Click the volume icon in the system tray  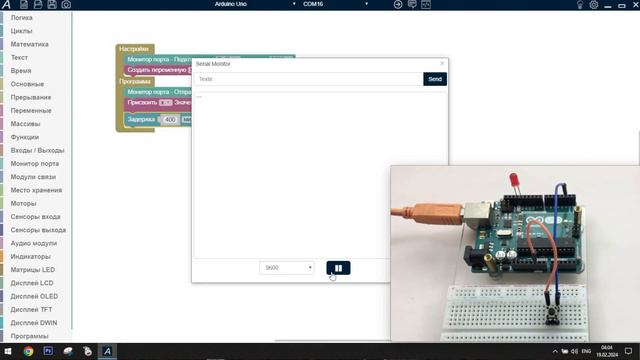click(x=574, y=351)
